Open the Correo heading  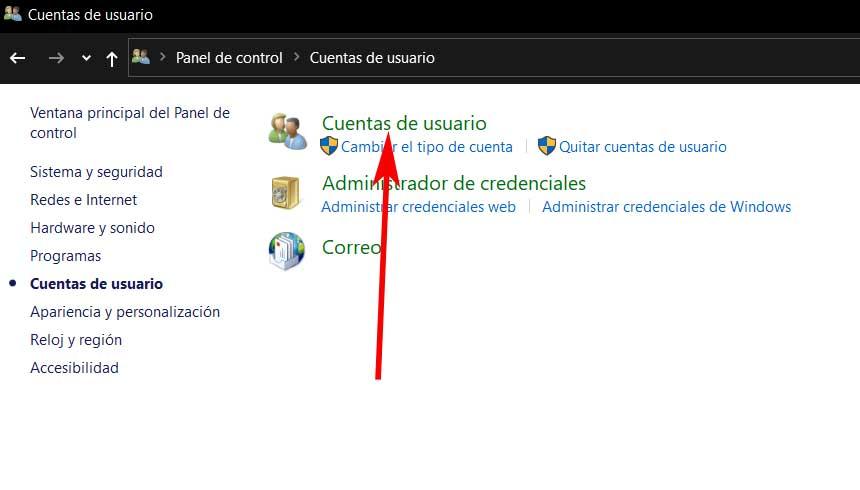(352, 247)
